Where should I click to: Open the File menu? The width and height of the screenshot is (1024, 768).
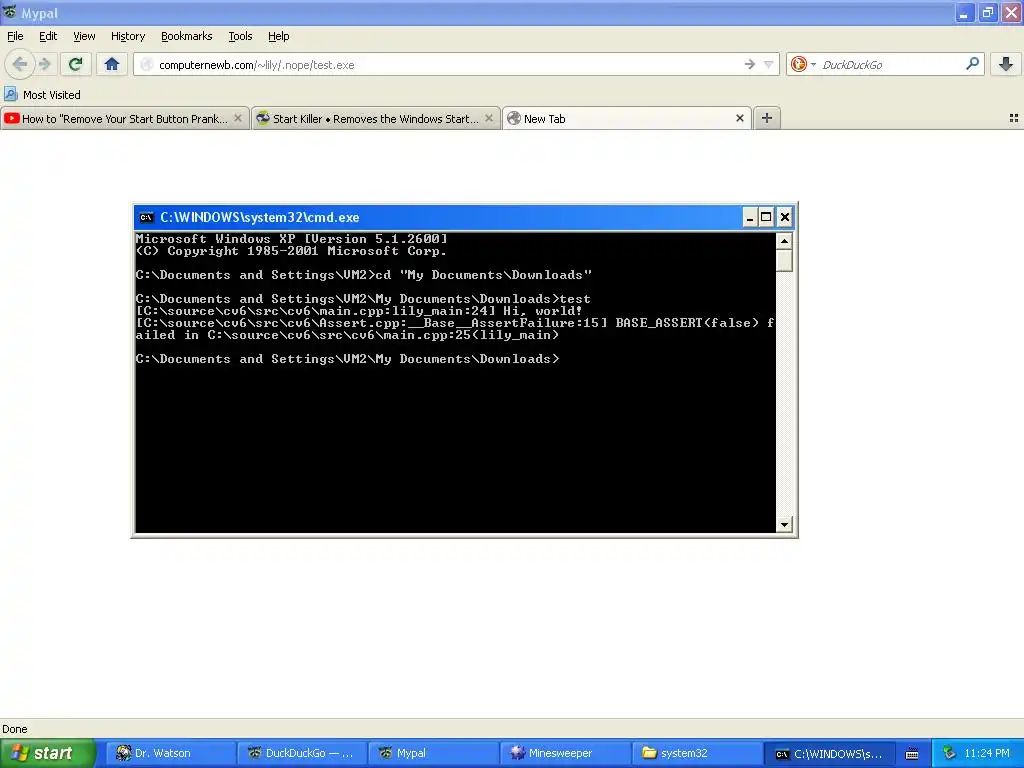(15, 36)
